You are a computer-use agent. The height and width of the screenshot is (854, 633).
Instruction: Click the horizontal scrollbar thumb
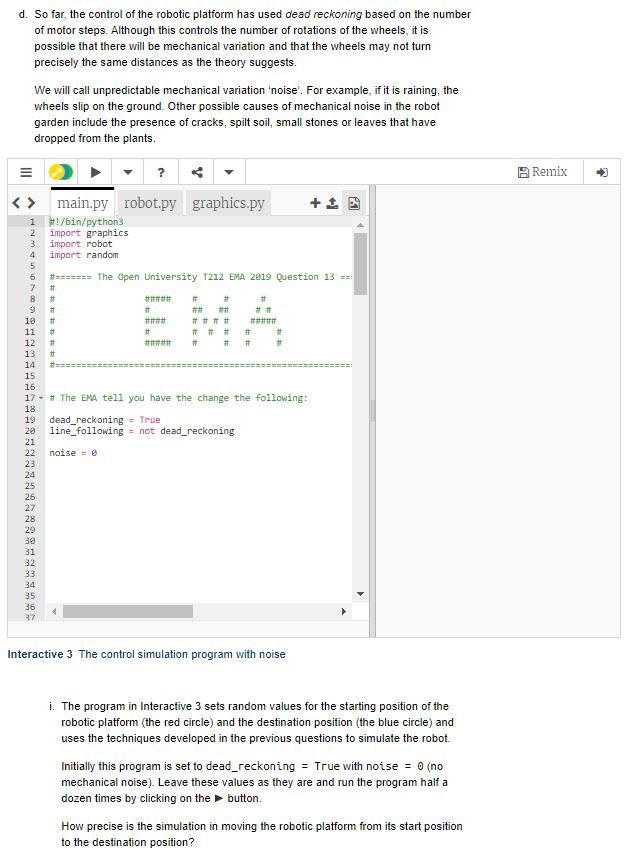pyautogui.click(x=127, y=612)
